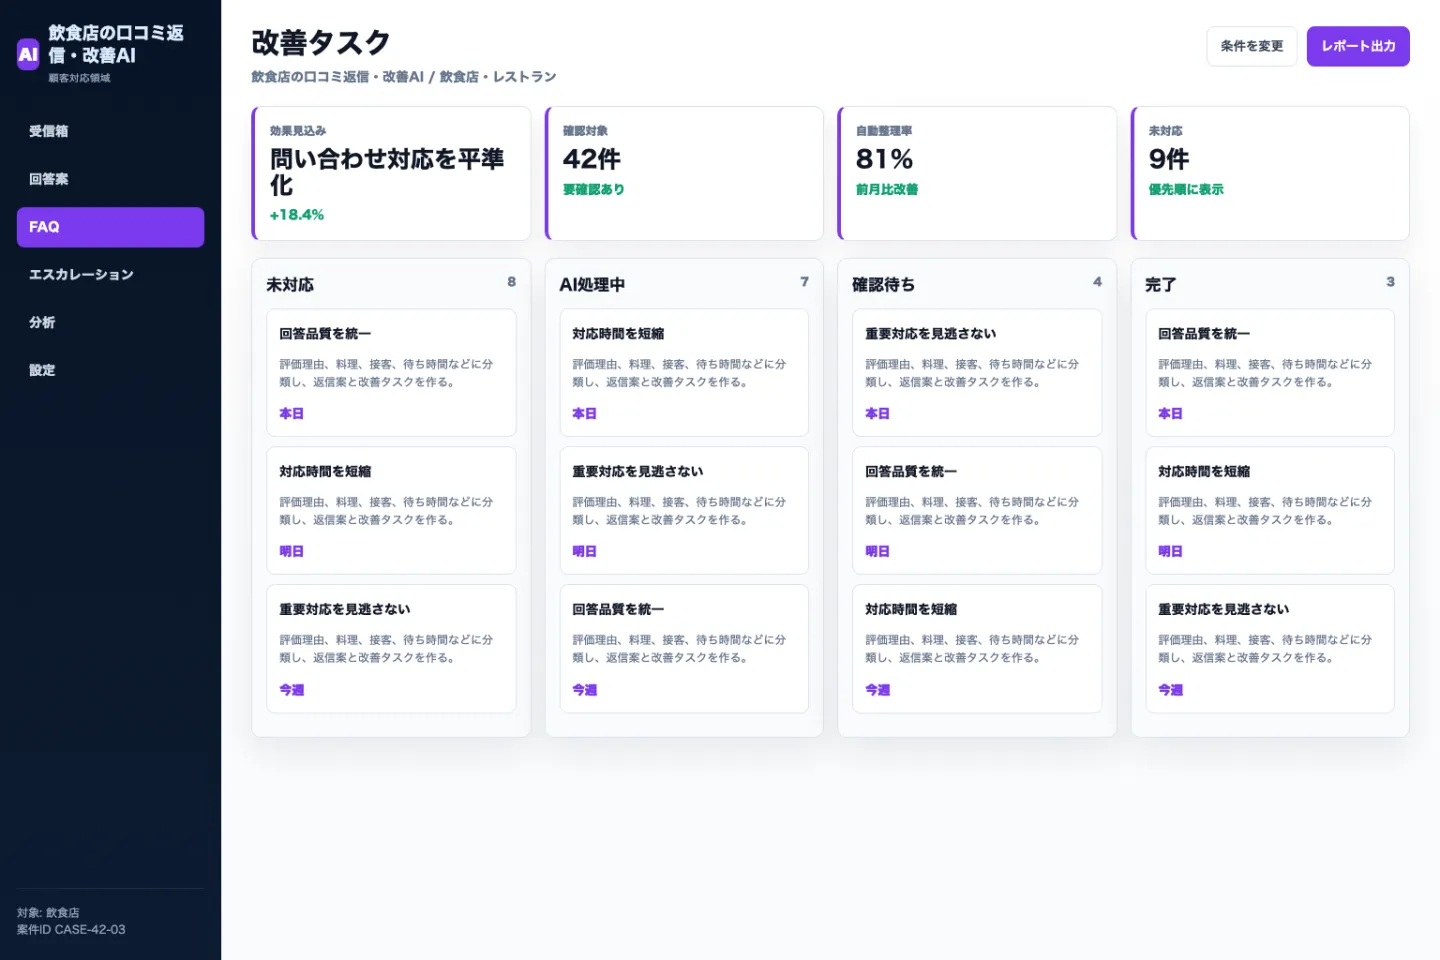The image size is (1440, 960).
Task: Open 重要対応を見逃さない card in 確認待ち column
Action: tap(977, 372)
